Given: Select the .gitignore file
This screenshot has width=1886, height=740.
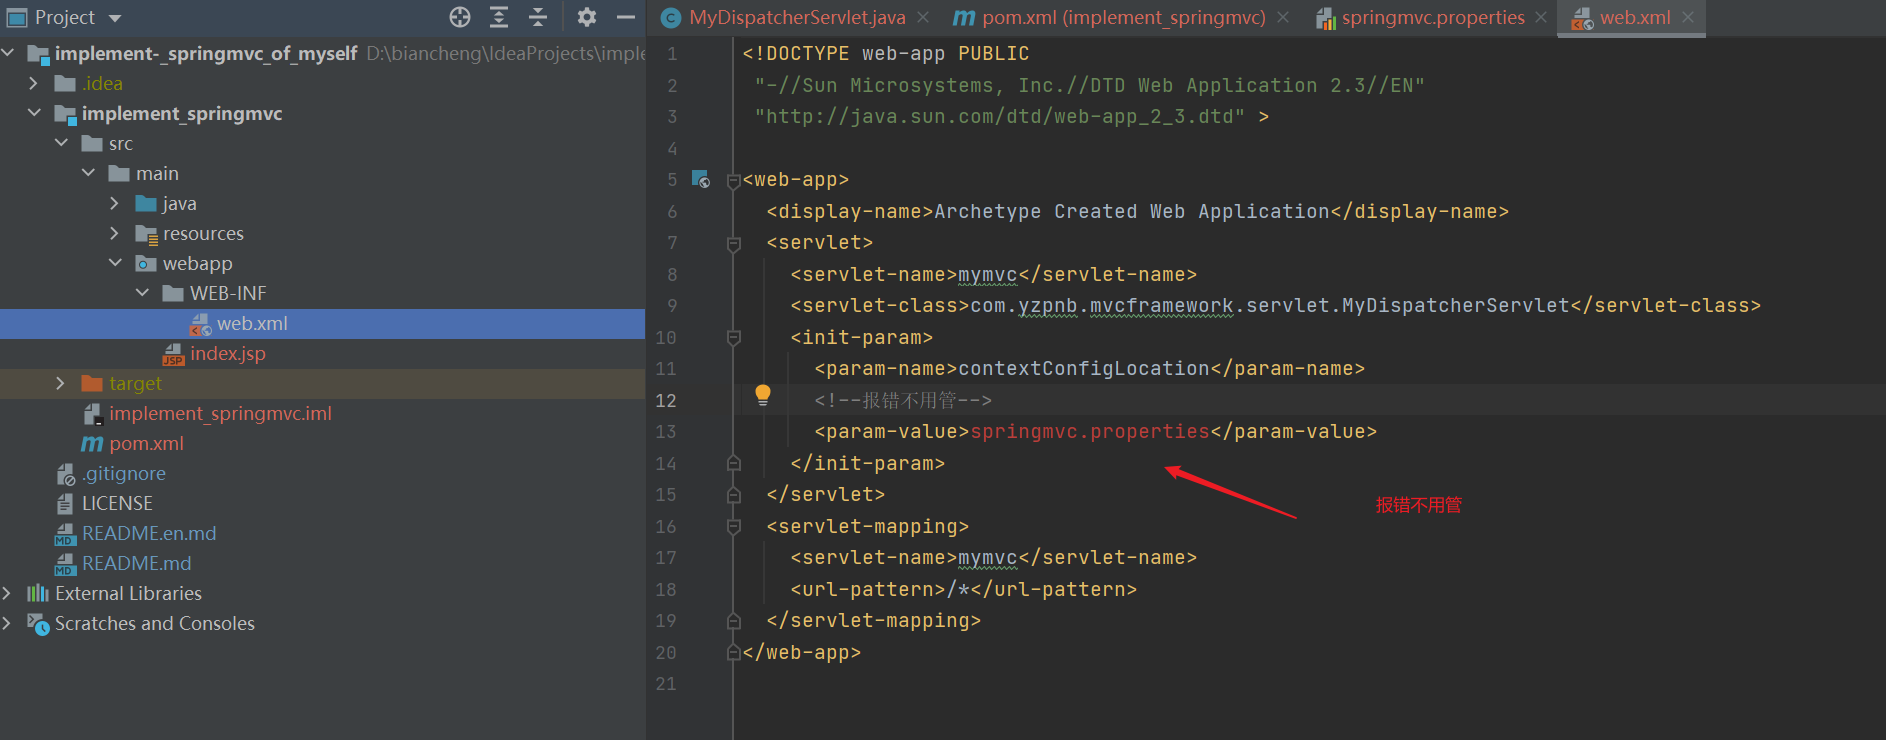Looking at the screenshot, I should [322, 473].
